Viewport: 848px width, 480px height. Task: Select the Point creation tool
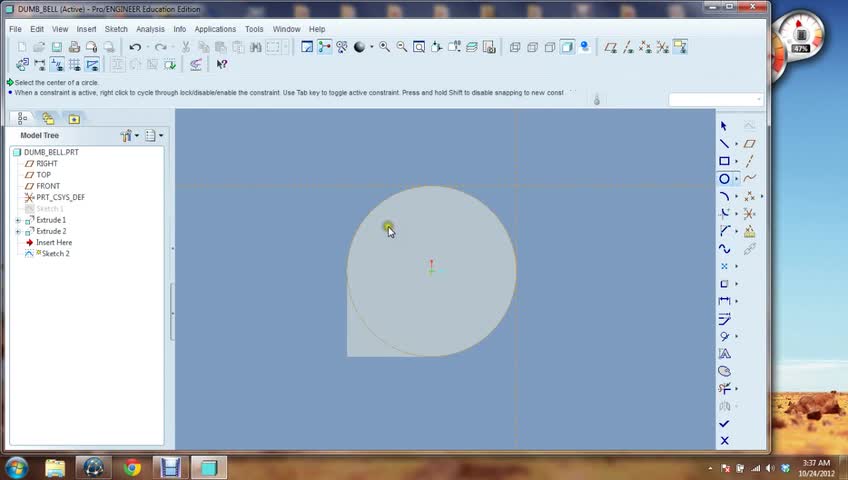coord(724,266)
